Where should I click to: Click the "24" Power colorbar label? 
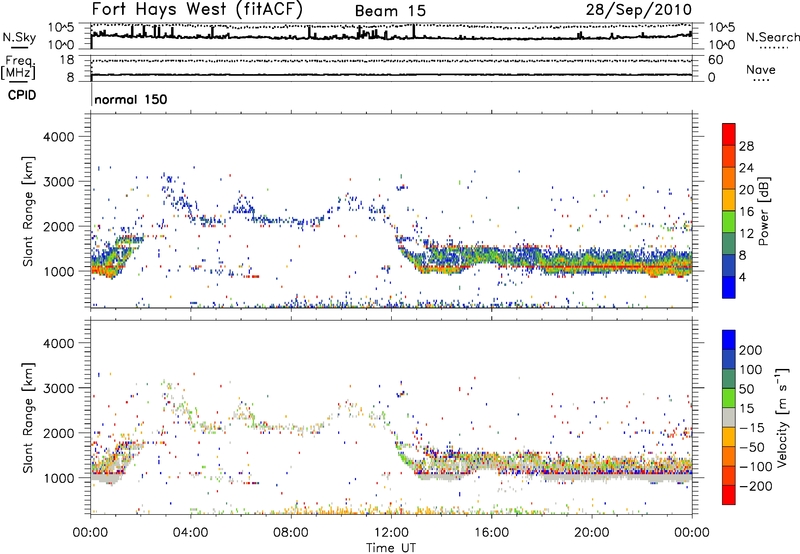point(746,168)
